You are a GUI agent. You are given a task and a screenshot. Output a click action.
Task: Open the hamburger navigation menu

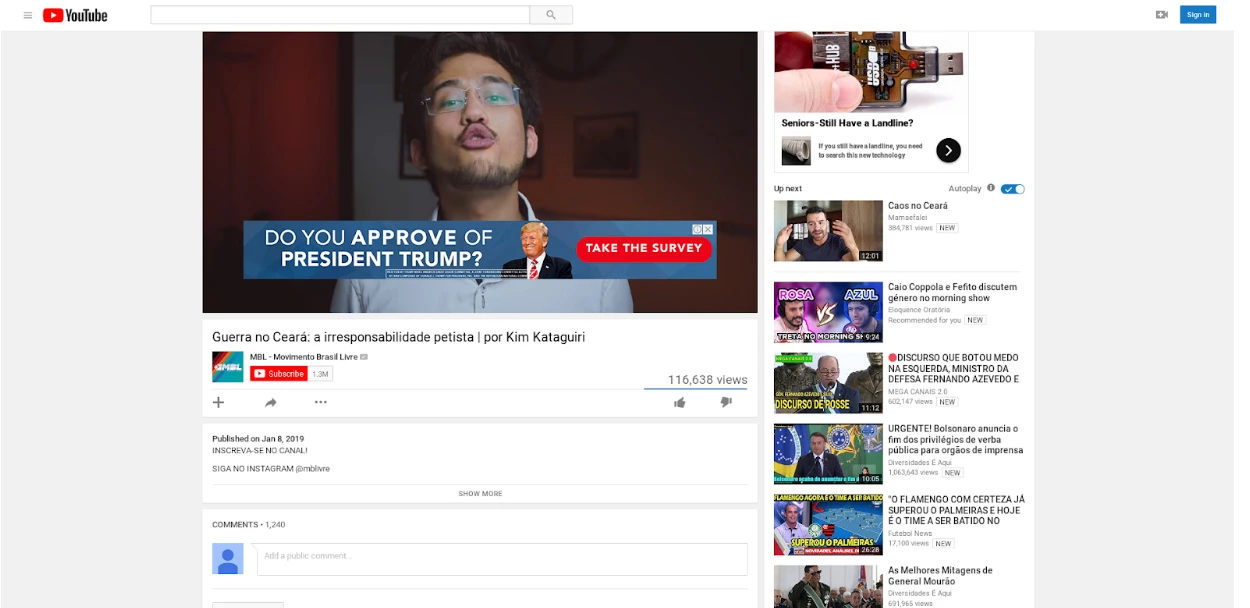pos(28,14)
